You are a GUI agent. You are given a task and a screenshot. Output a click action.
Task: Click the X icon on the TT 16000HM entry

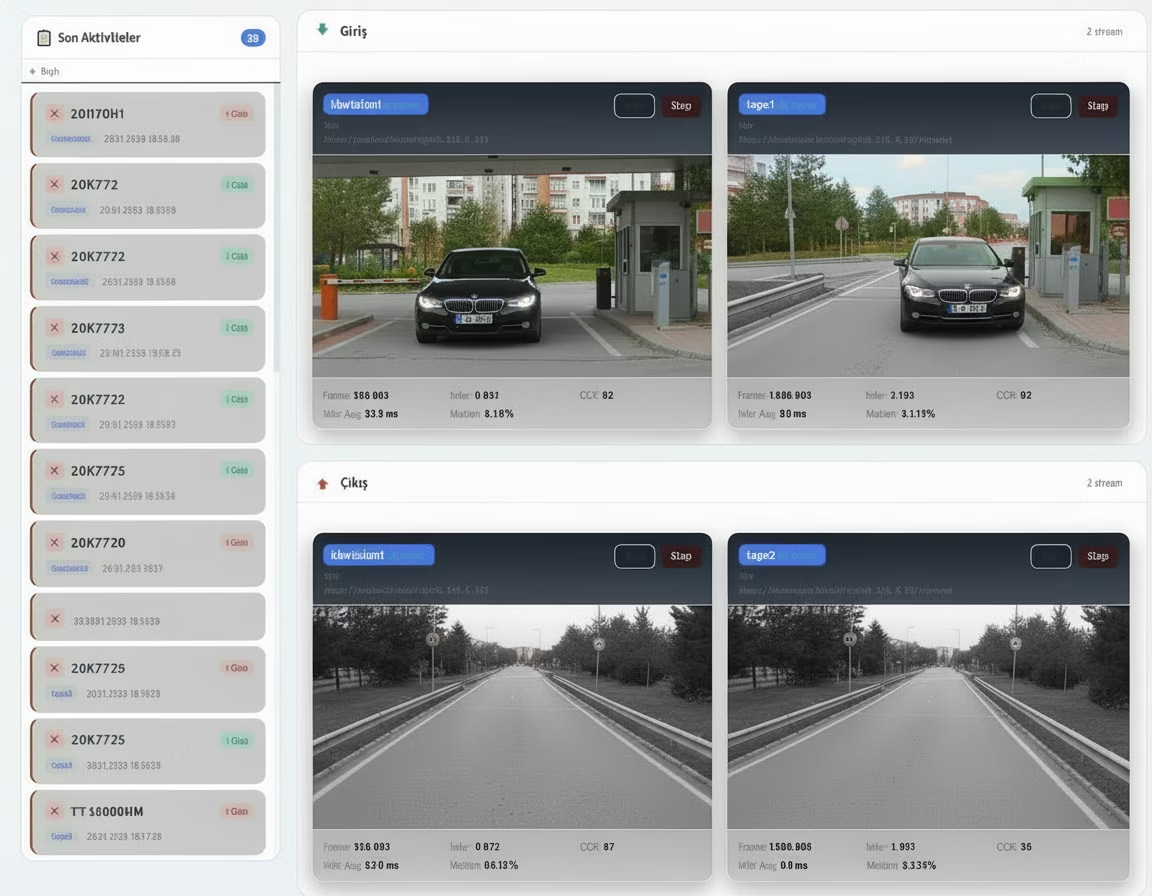[x=55, y=811]
